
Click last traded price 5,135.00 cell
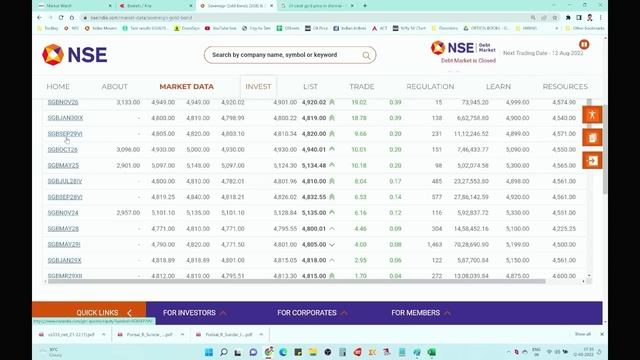[x=314, y=213]
